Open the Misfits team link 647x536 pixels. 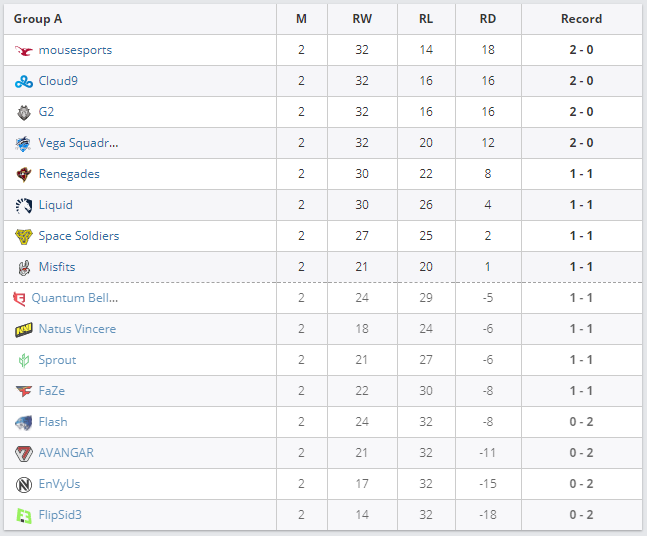(56, 267)
